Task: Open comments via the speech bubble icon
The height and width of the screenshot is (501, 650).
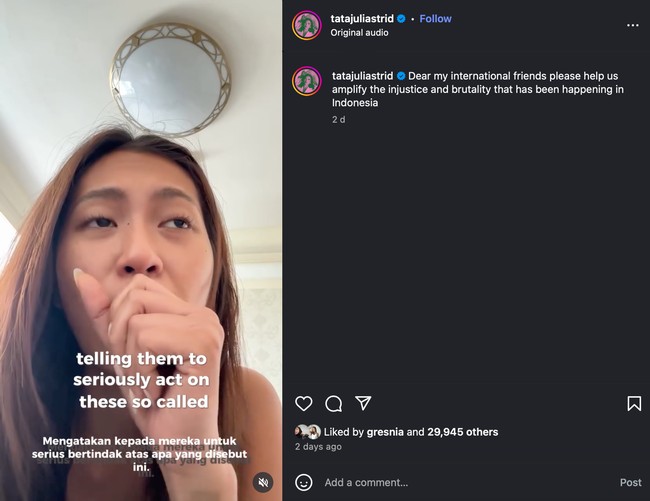Action: coord(334,403)
